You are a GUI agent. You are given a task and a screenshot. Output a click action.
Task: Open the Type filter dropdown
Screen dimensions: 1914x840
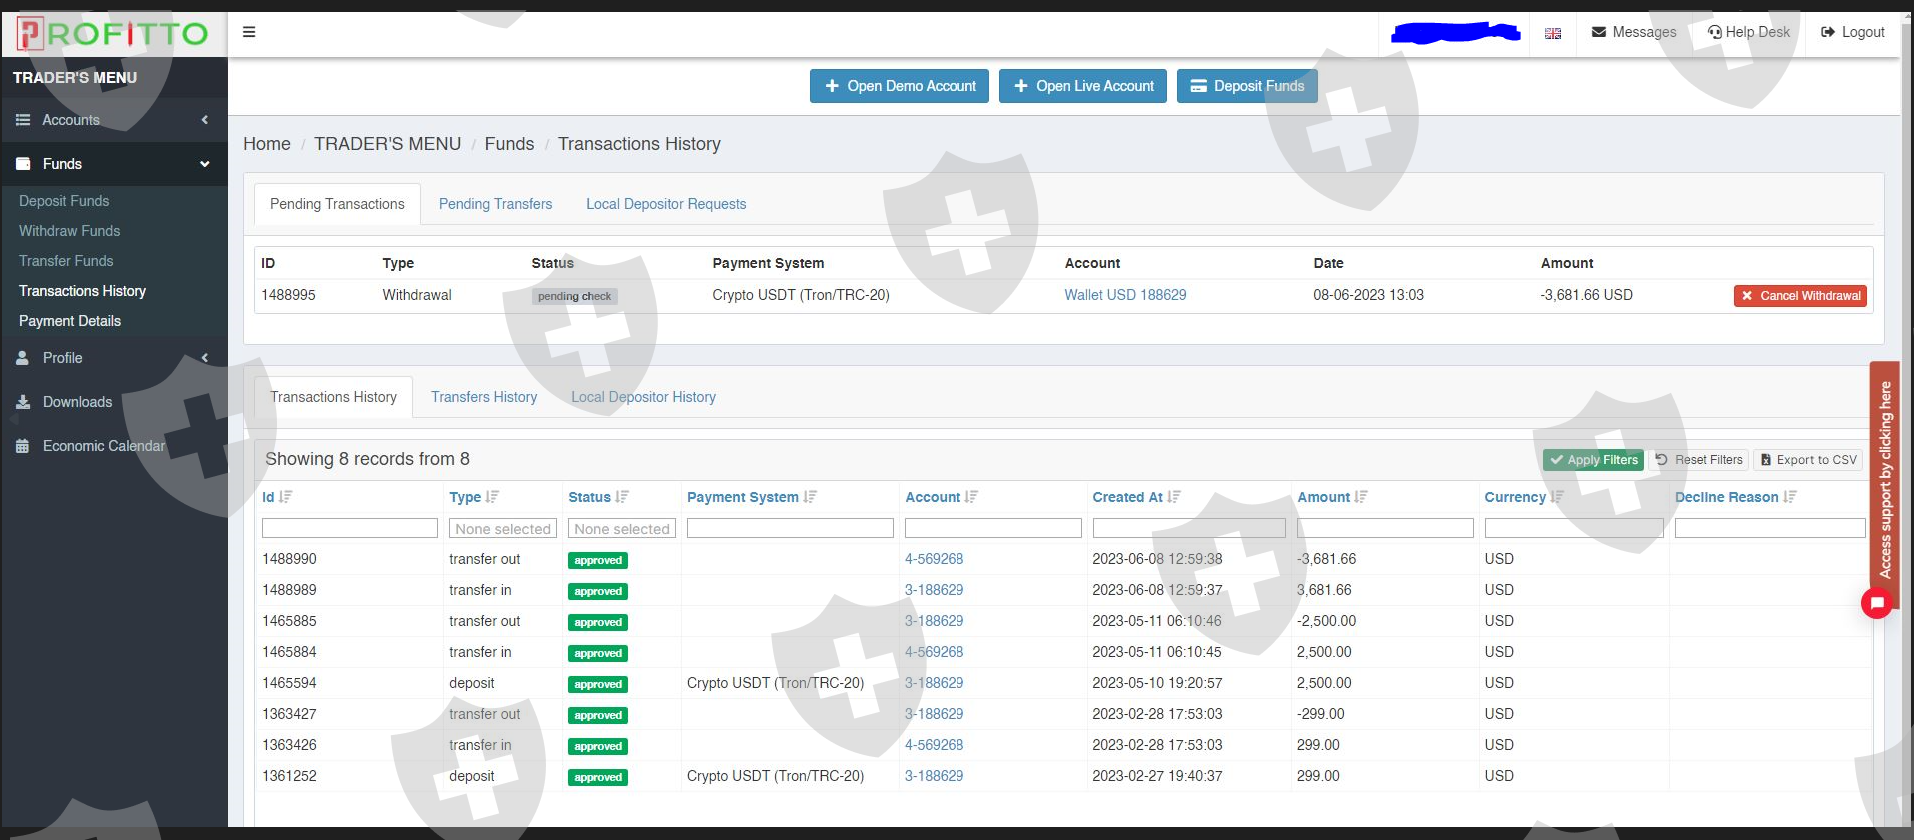click(x=503, y=529)
